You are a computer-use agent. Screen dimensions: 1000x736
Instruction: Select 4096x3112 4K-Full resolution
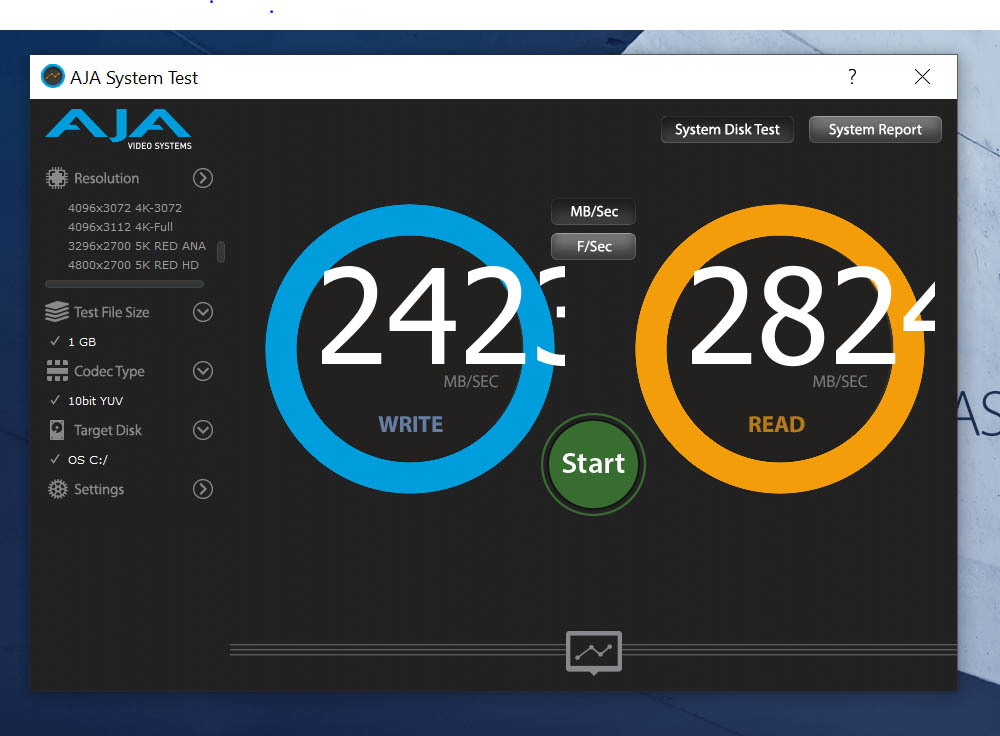point(121,227)
